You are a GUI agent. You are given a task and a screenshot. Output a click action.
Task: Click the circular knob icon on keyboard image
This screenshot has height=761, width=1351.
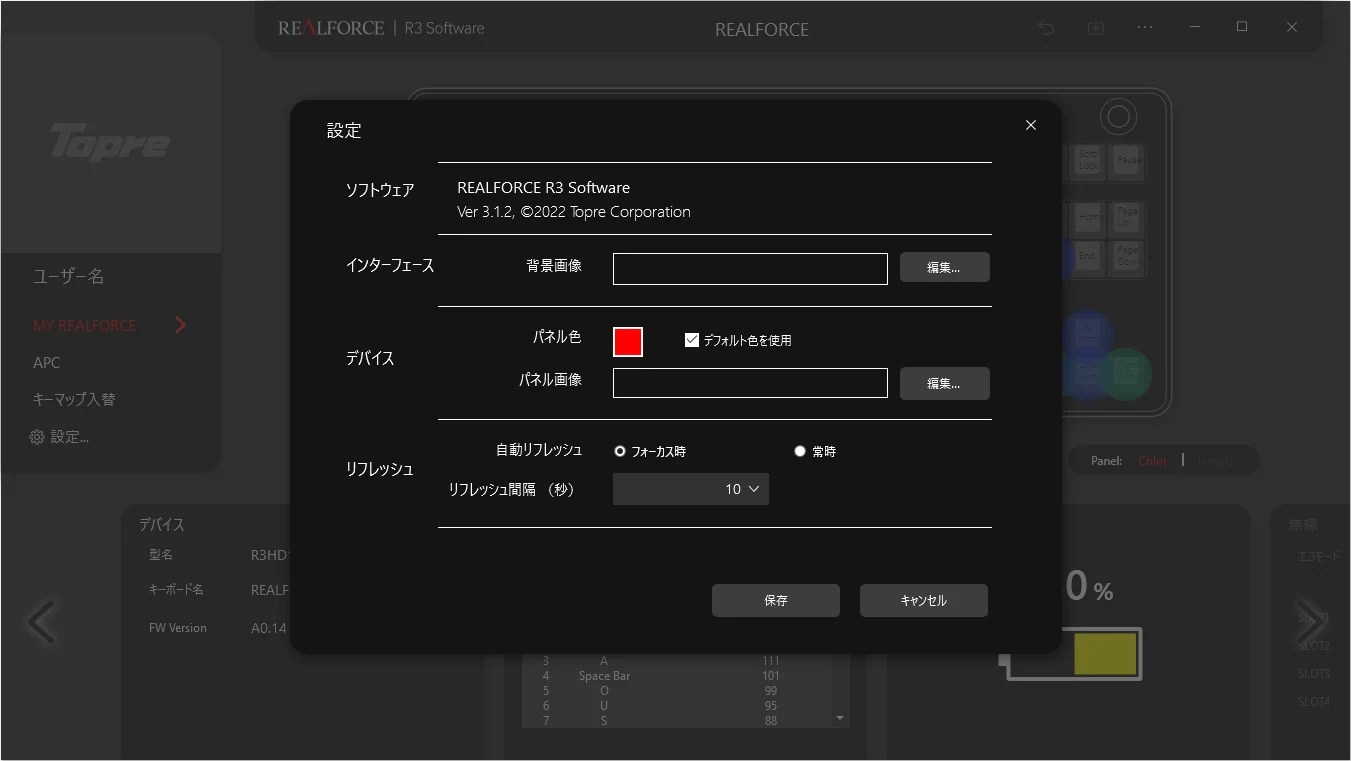point(1118,117)
